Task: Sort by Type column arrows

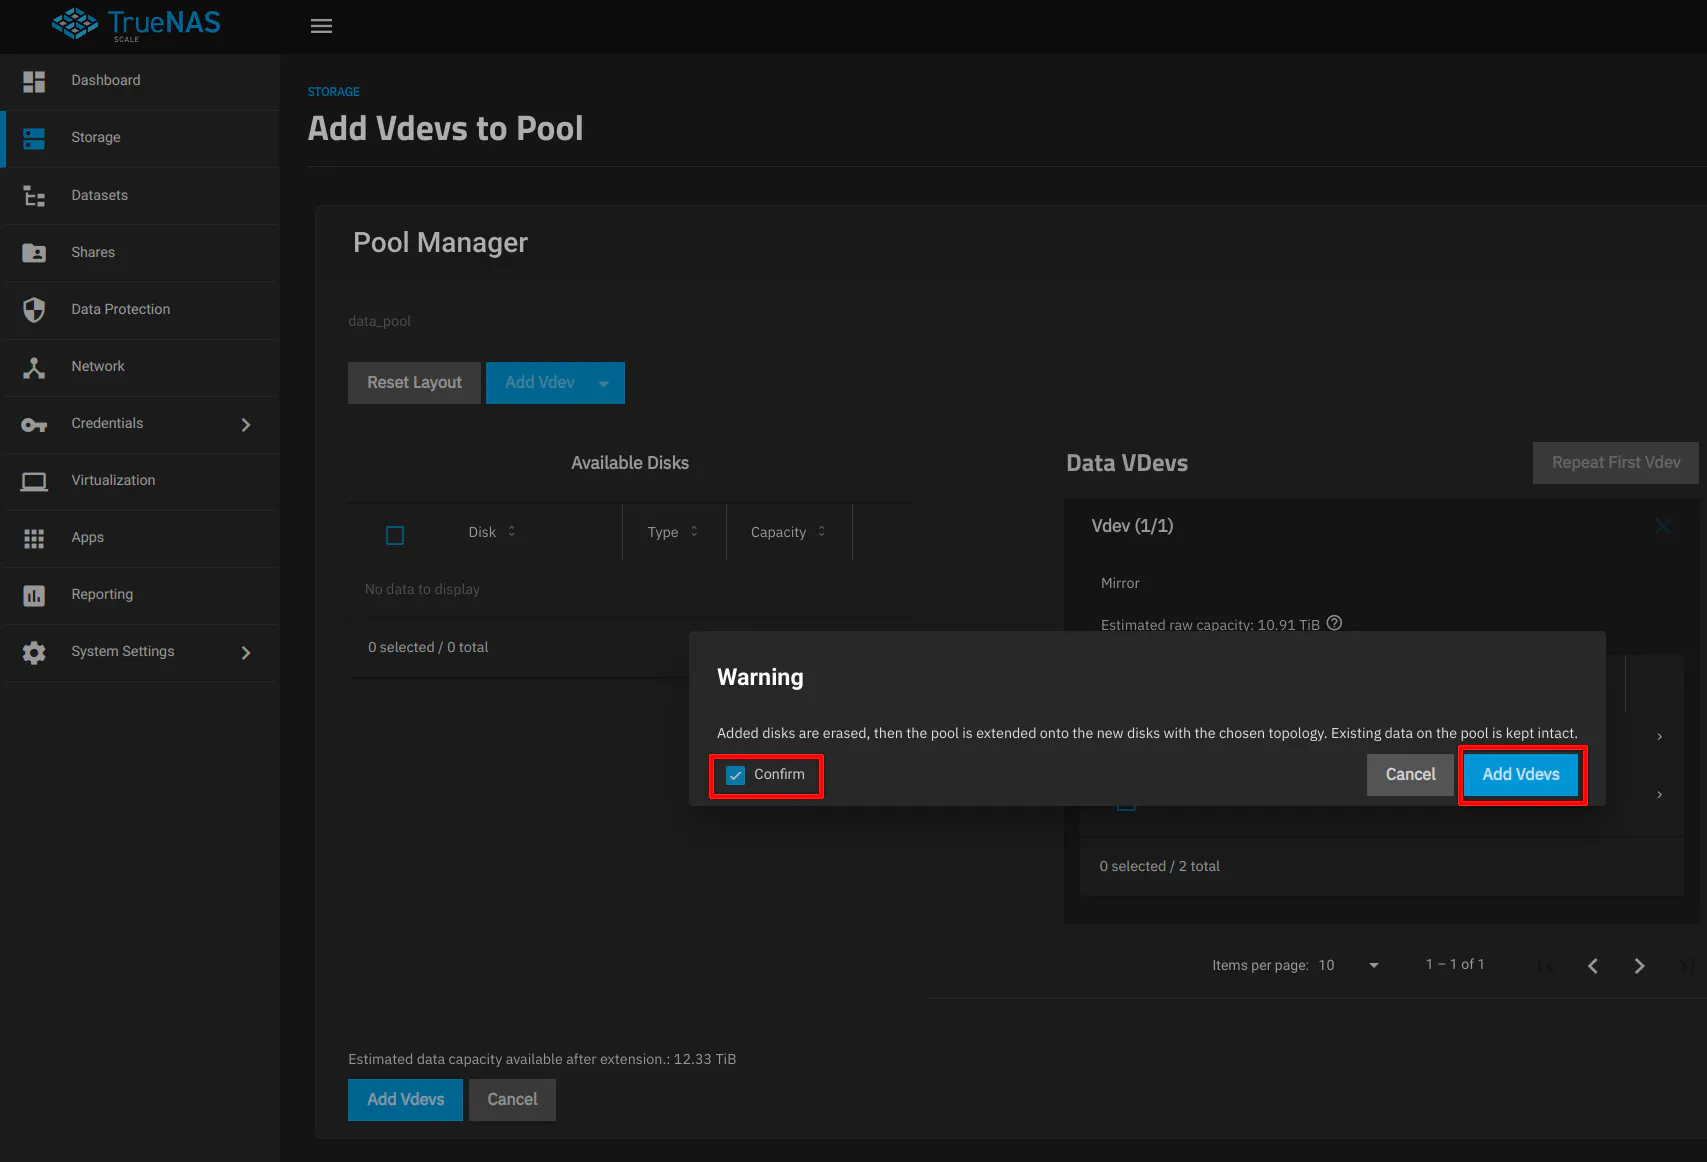Action: tap(694, 531)
